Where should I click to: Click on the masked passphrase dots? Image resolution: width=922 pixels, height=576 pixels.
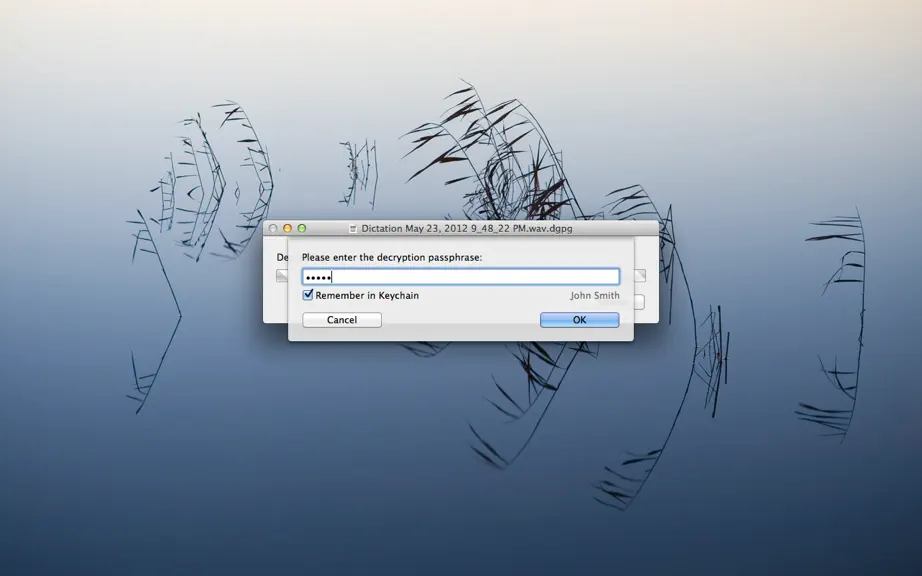(319, 277)
